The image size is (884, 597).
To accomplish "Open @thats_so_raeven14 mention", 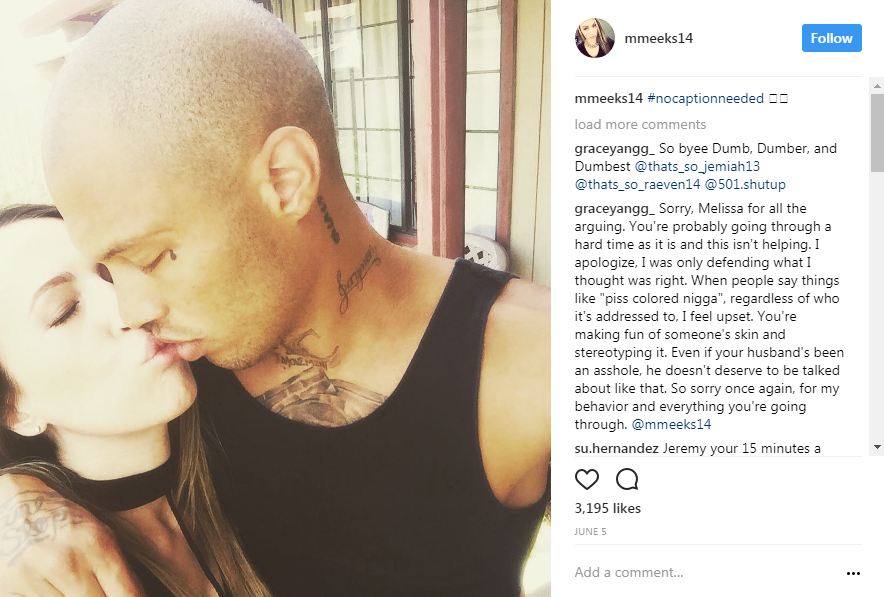I will point(637,184).
